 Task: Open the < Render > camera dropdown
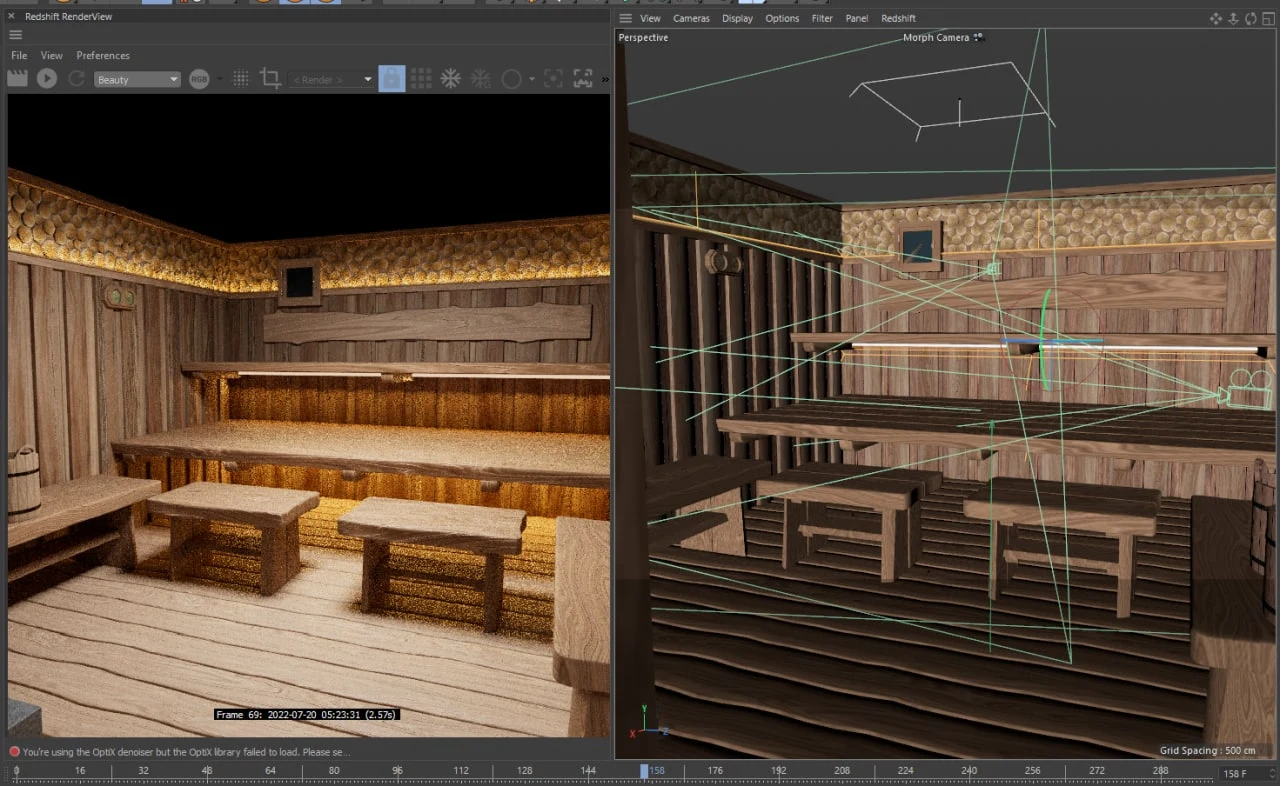tap(331, 79)
